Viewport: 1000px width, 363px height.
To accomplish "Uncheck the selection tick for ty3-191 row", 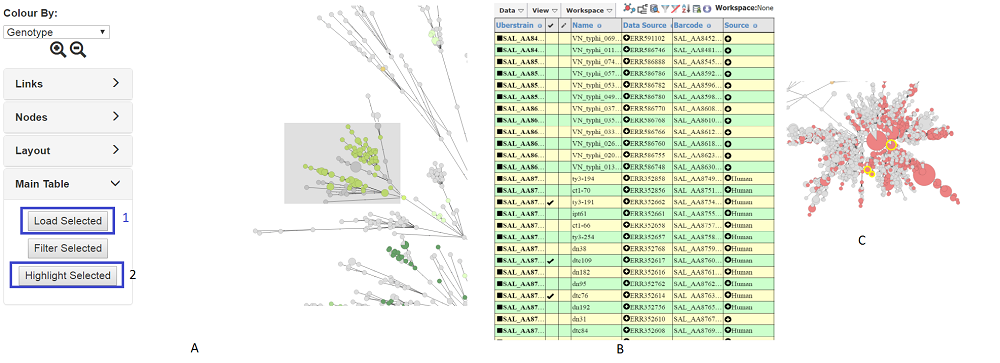I will pos(551,202).
